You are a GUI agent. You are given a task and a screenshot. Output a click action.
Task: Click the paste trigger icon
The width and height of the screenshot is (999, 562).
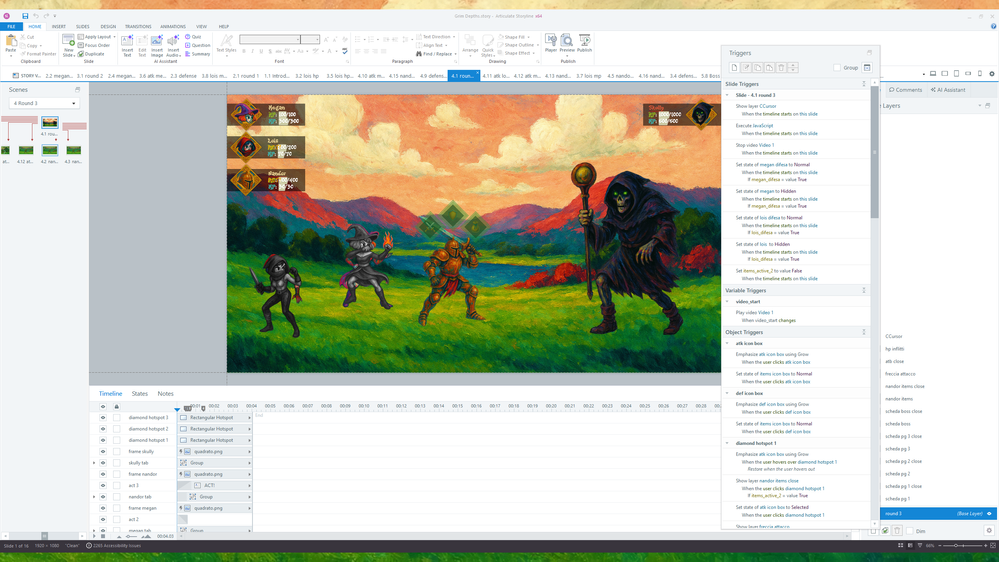(769, 68)
